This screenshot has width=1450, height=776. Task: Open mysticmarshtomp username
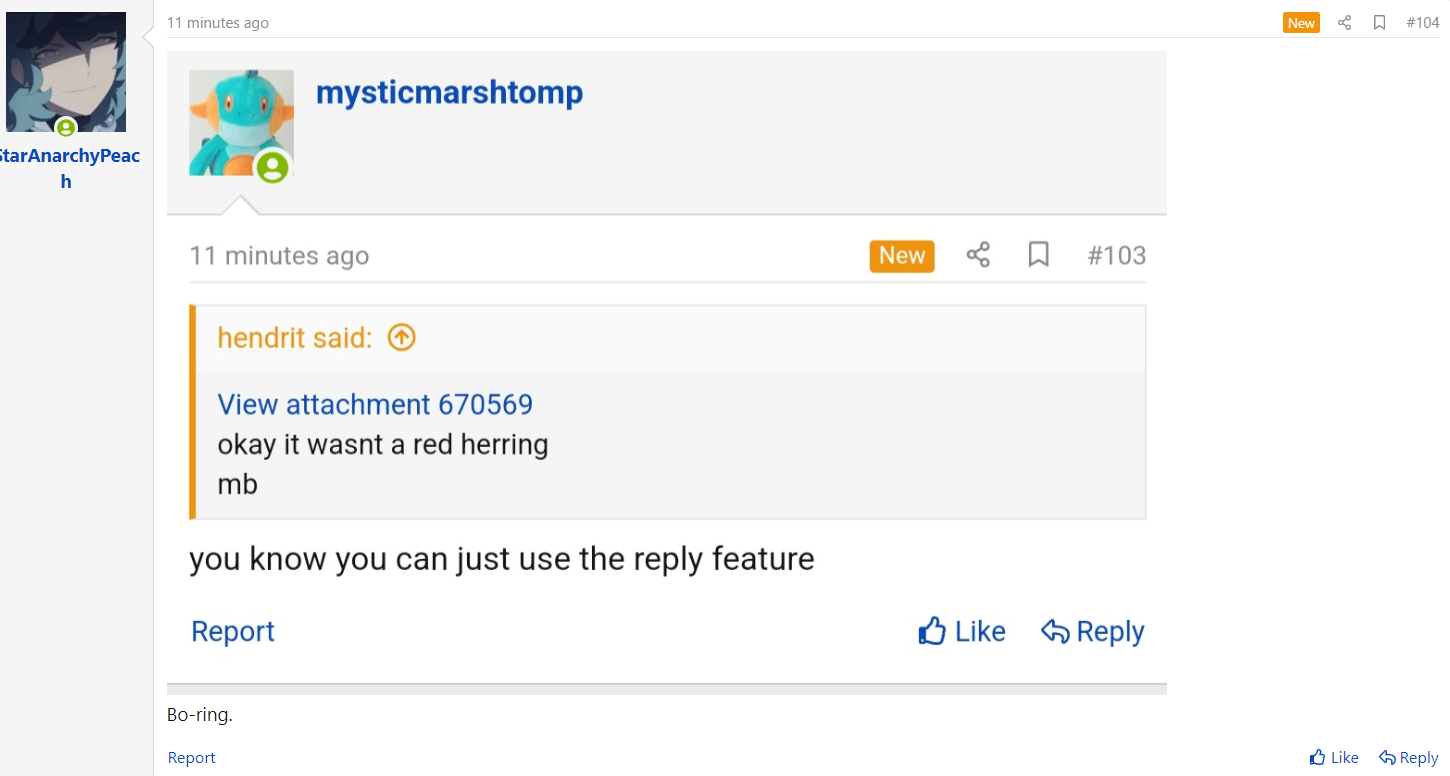pyautogui.click(x=449, y=93)
